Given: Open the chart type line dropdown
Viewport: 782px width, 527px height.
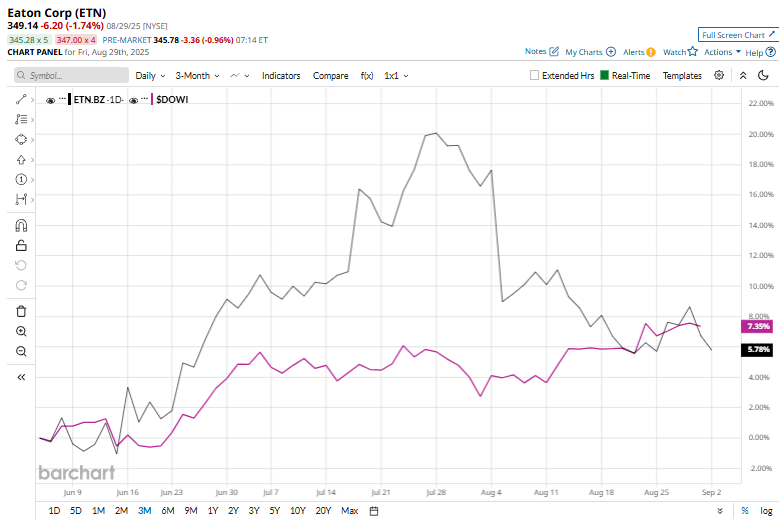Looking at the screenshot, I should 240,76.
